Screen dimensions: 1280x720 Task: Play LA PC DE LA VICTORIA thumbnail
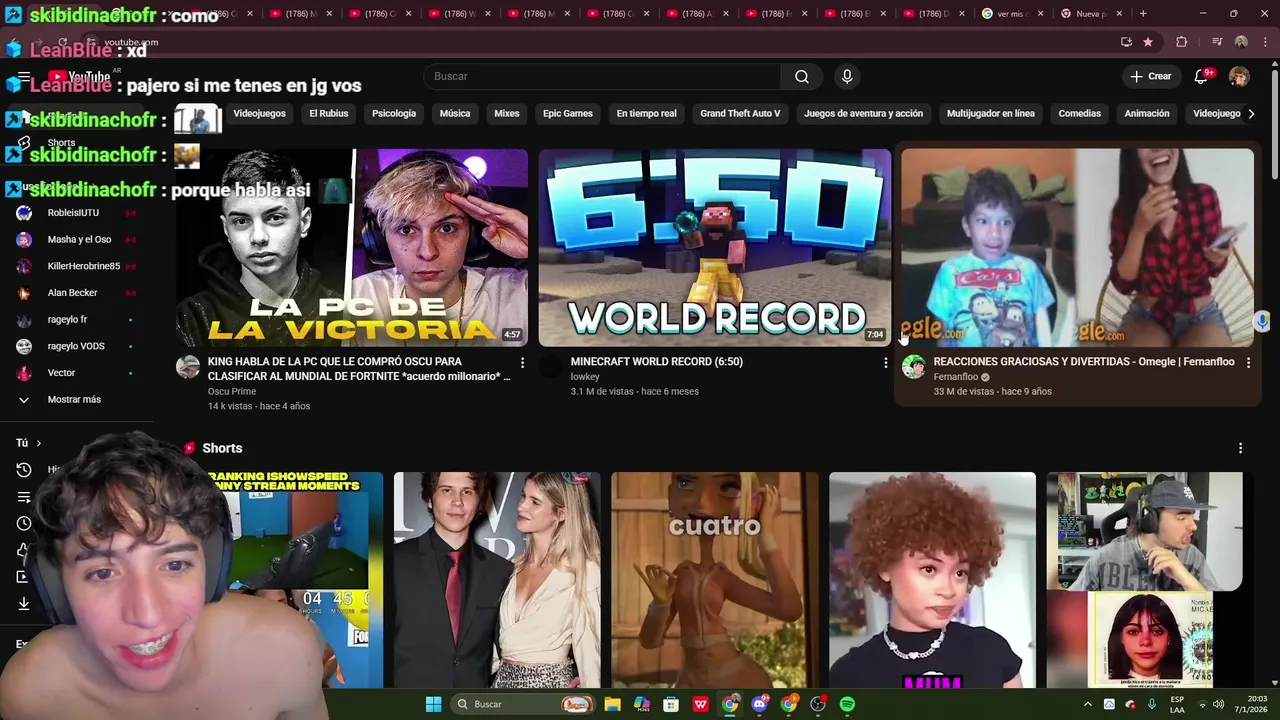(x=352, y=247)
